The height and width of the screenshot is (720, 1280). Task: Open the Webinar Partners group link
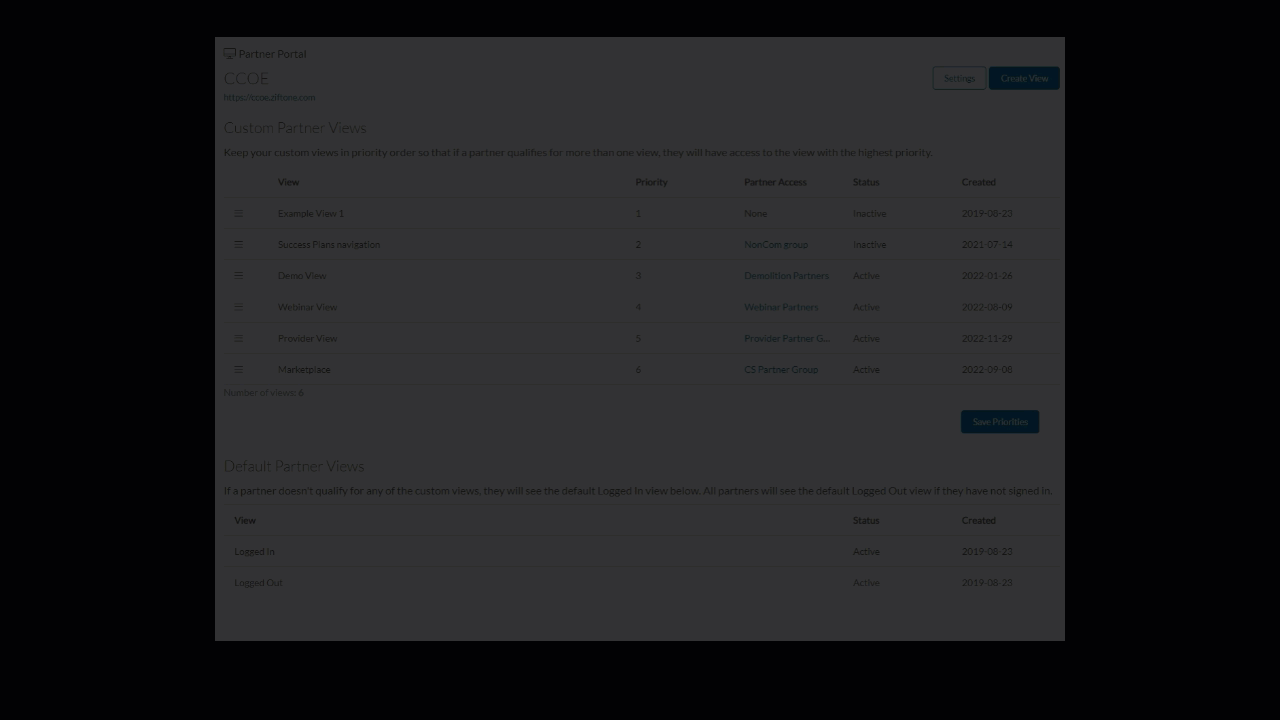pos(781,307)
